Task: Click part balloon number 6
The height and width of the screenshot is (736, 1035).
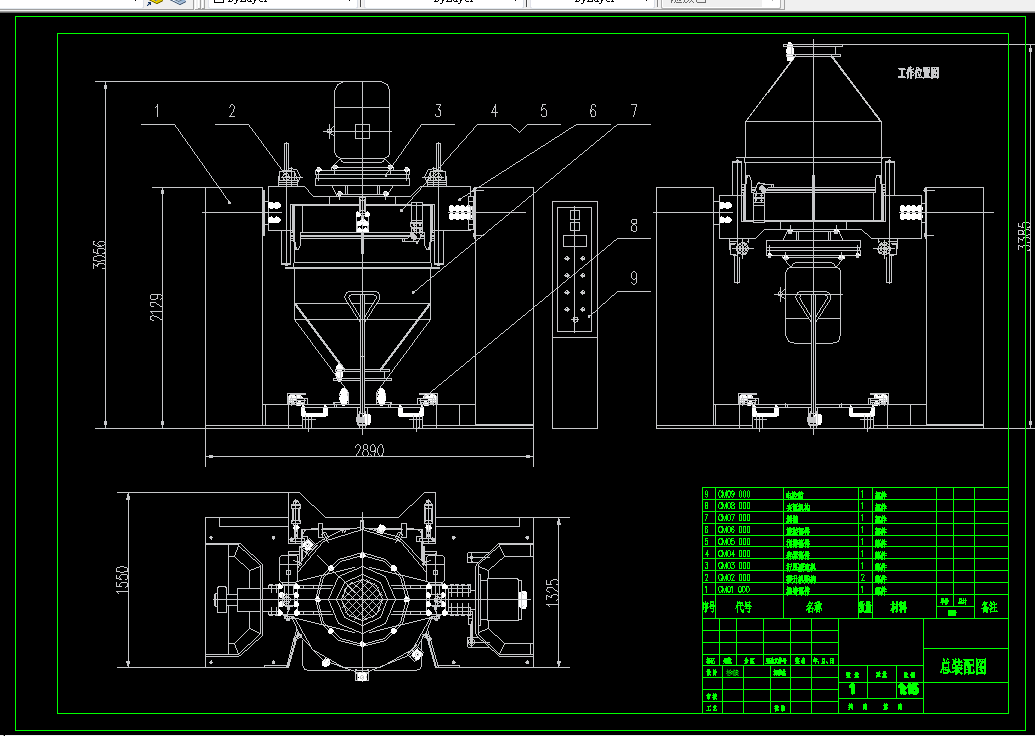Action: (593, 110)
